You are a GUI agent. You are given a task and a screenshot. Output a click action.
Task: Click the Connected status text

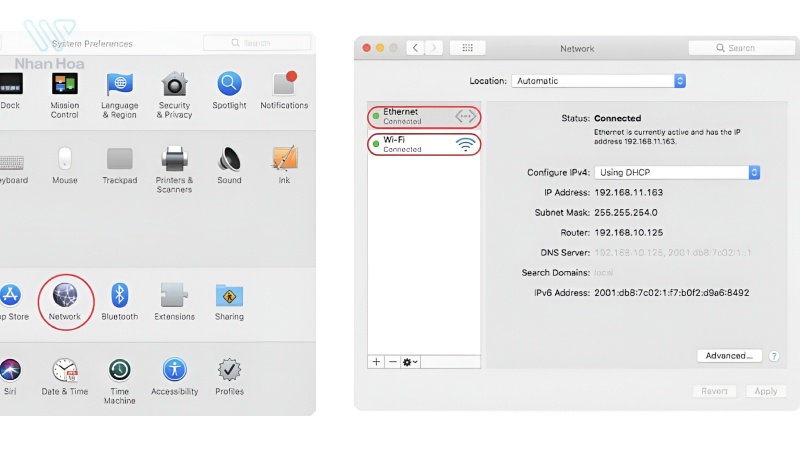[x=617, y=118]
